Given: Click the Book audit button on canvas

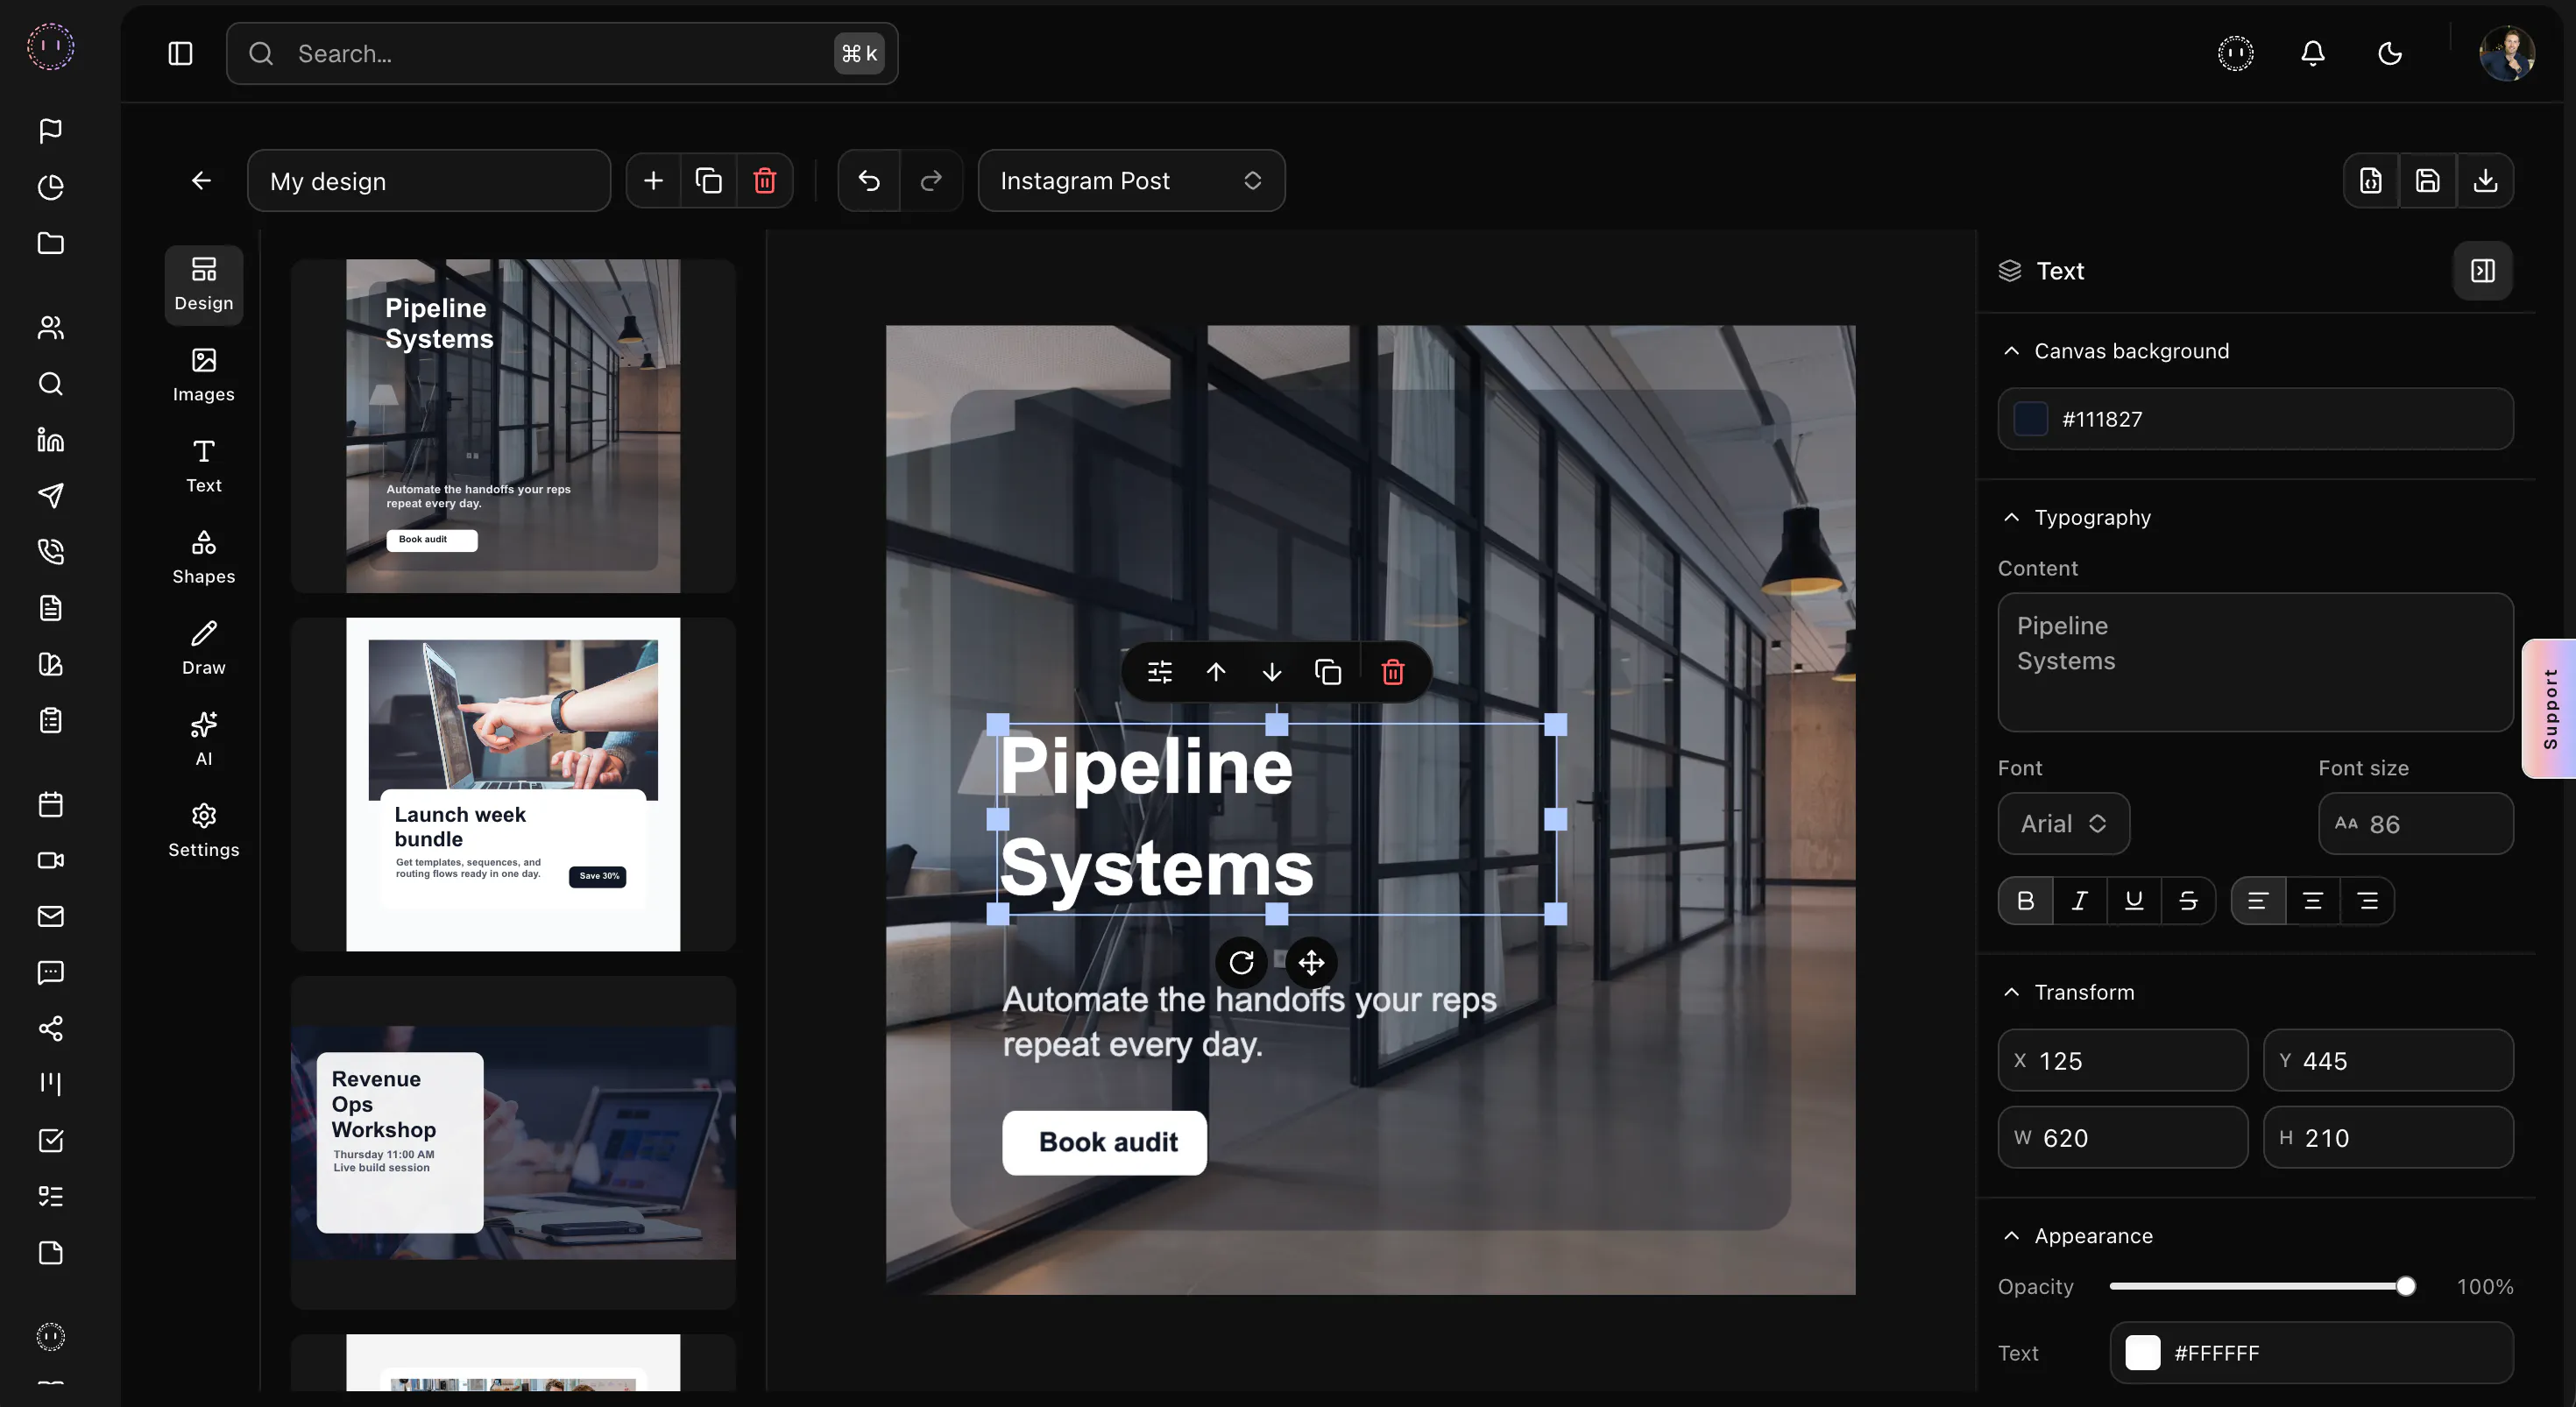Looking at the screenshot, I should [x=1105, y=1142].
